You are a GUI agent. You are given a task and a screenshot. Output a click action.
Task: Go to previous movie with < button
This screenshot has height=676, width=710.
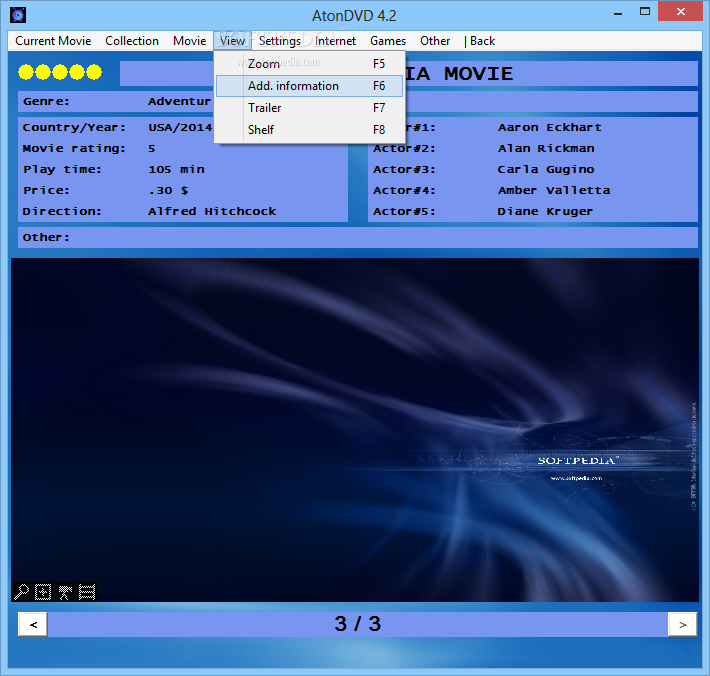(x=33, y=624)
